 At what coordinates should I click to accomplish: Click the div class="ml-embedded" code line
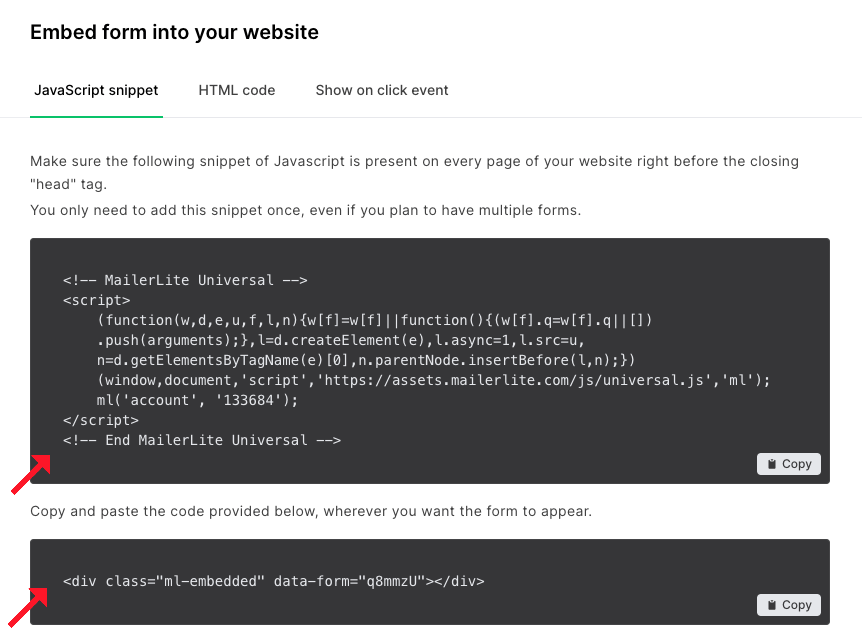pos(273,580)
